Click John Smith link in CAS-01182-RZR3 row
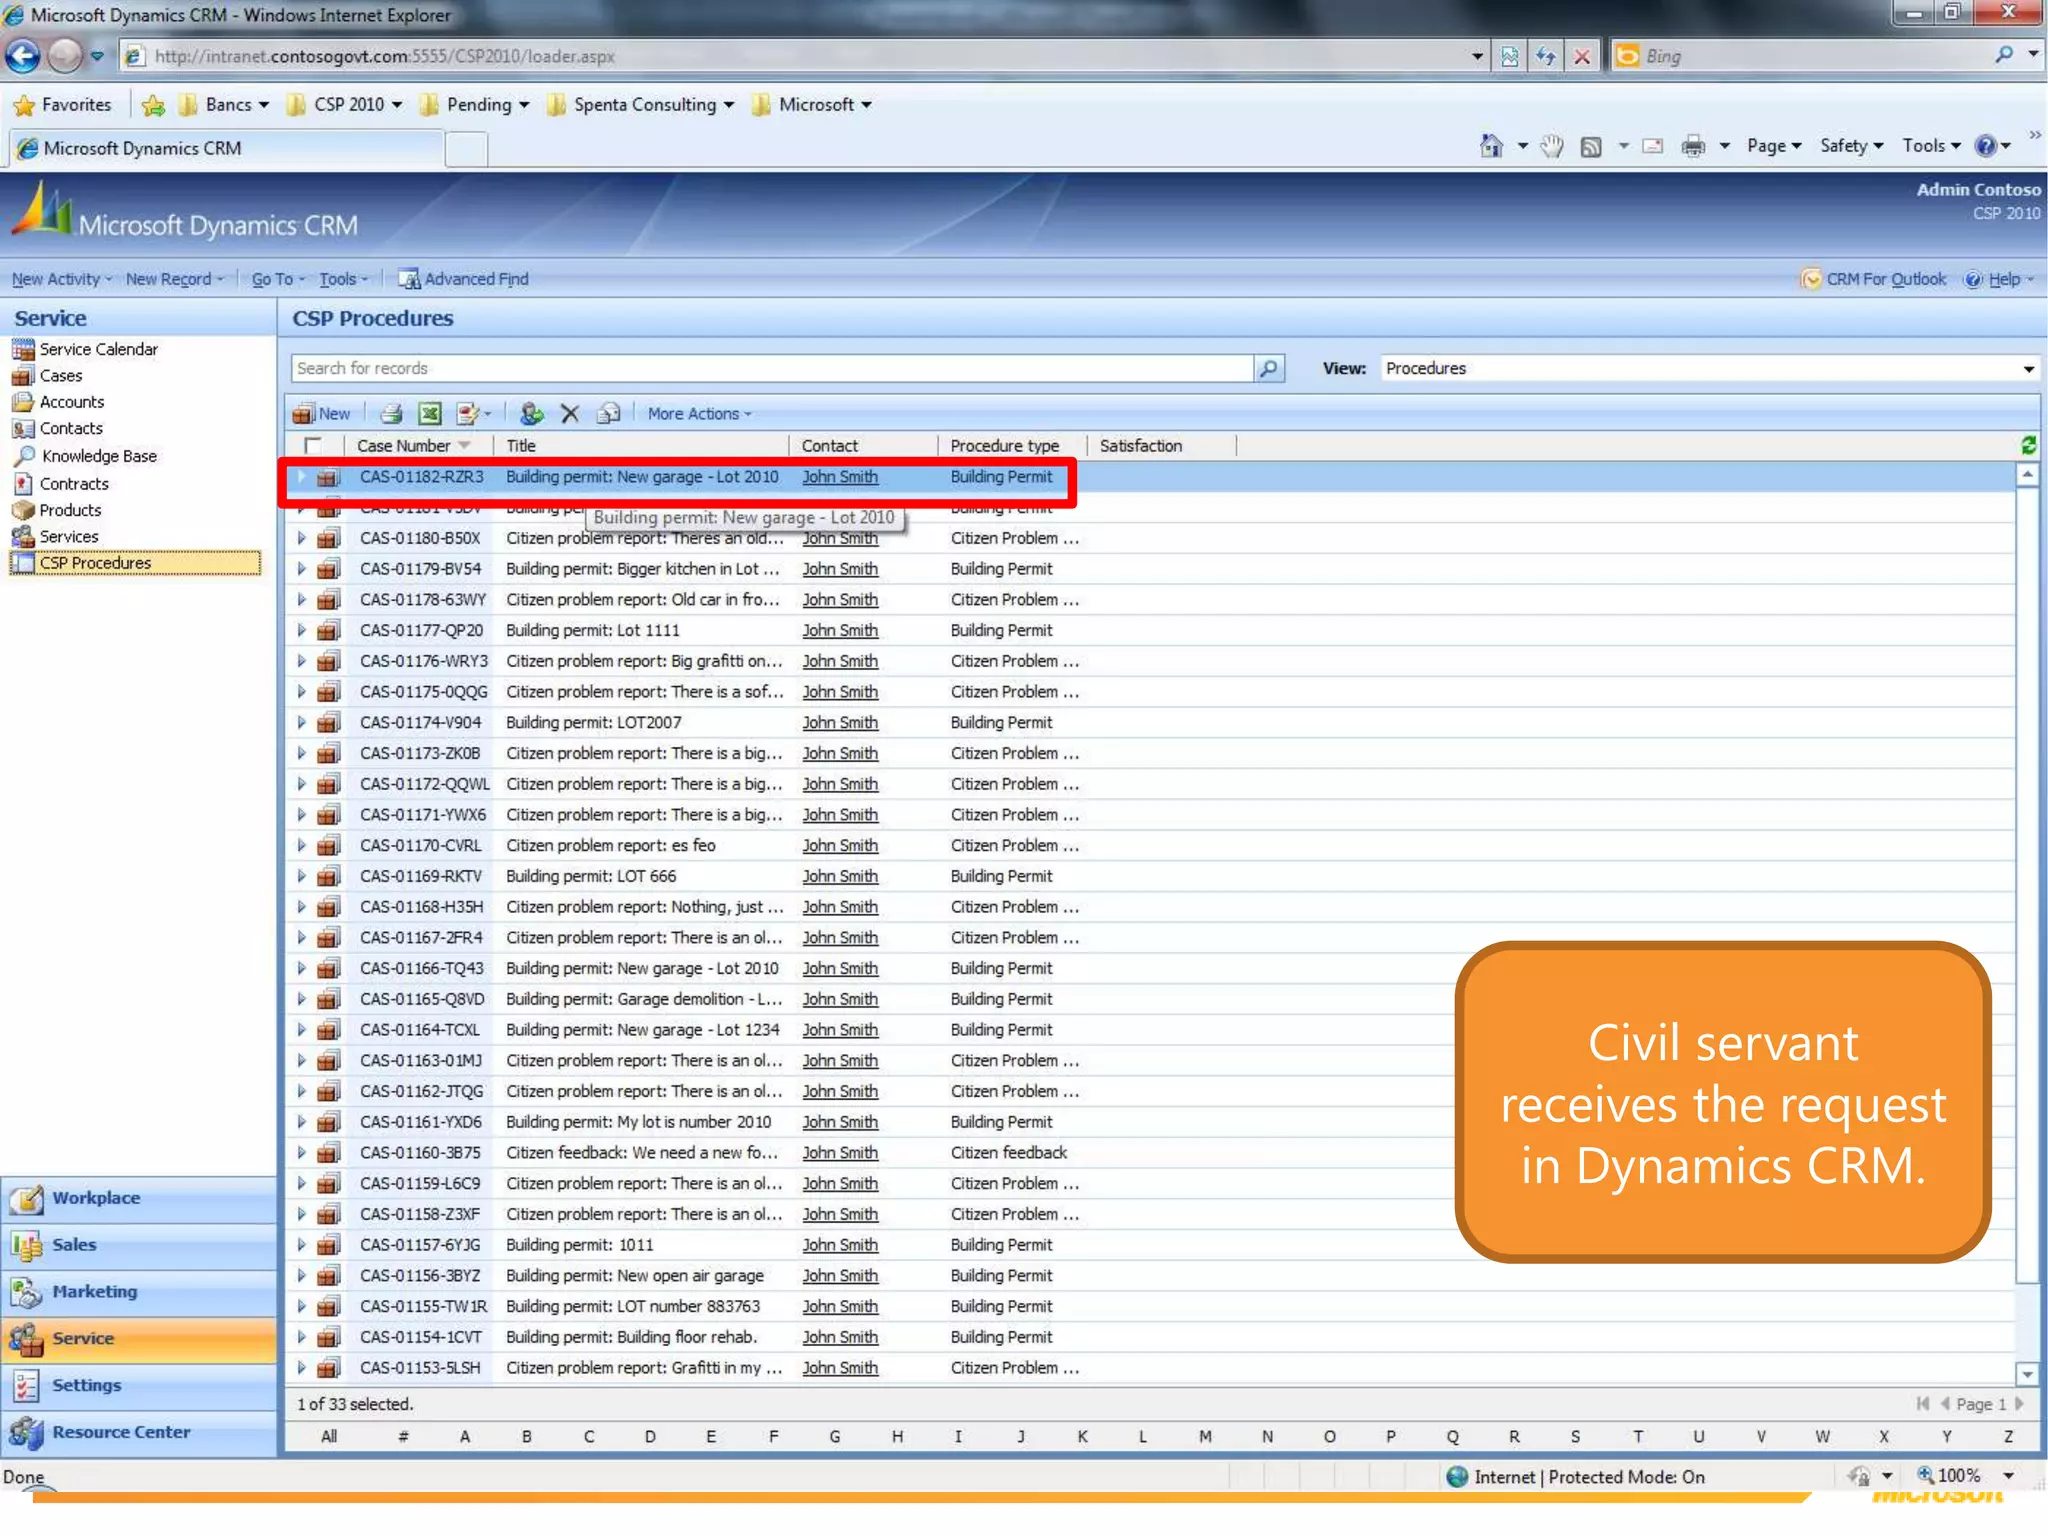 pos(840,477)
